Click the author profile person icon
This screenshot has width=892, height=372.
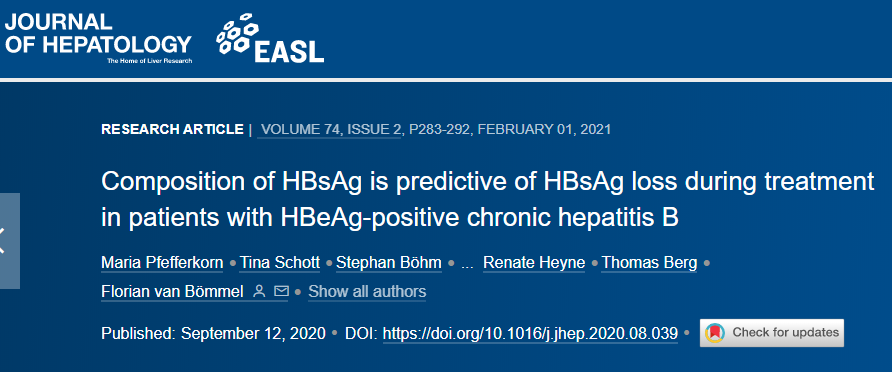coord(259,292)
